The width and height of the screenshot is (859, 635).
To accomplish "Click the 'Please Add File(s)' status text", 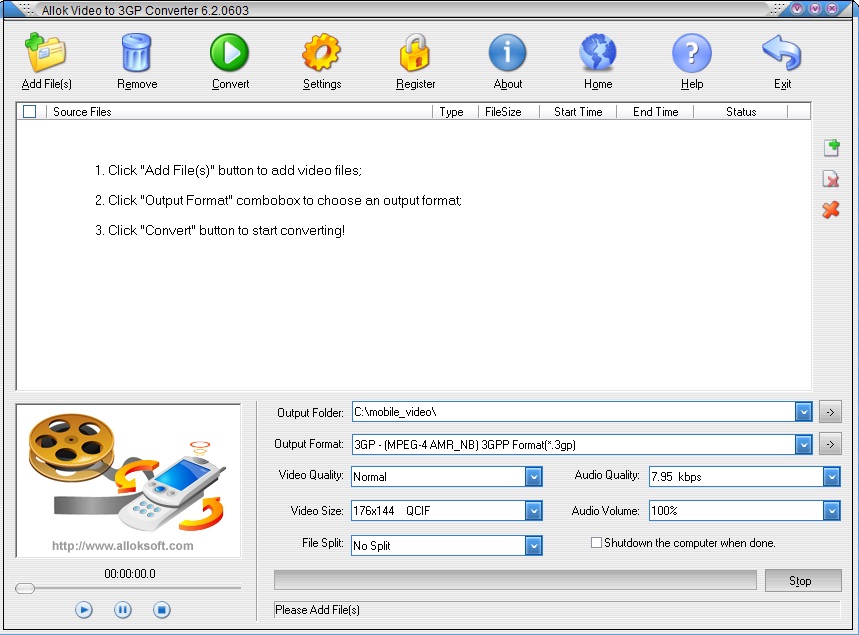I will (317, 610).
